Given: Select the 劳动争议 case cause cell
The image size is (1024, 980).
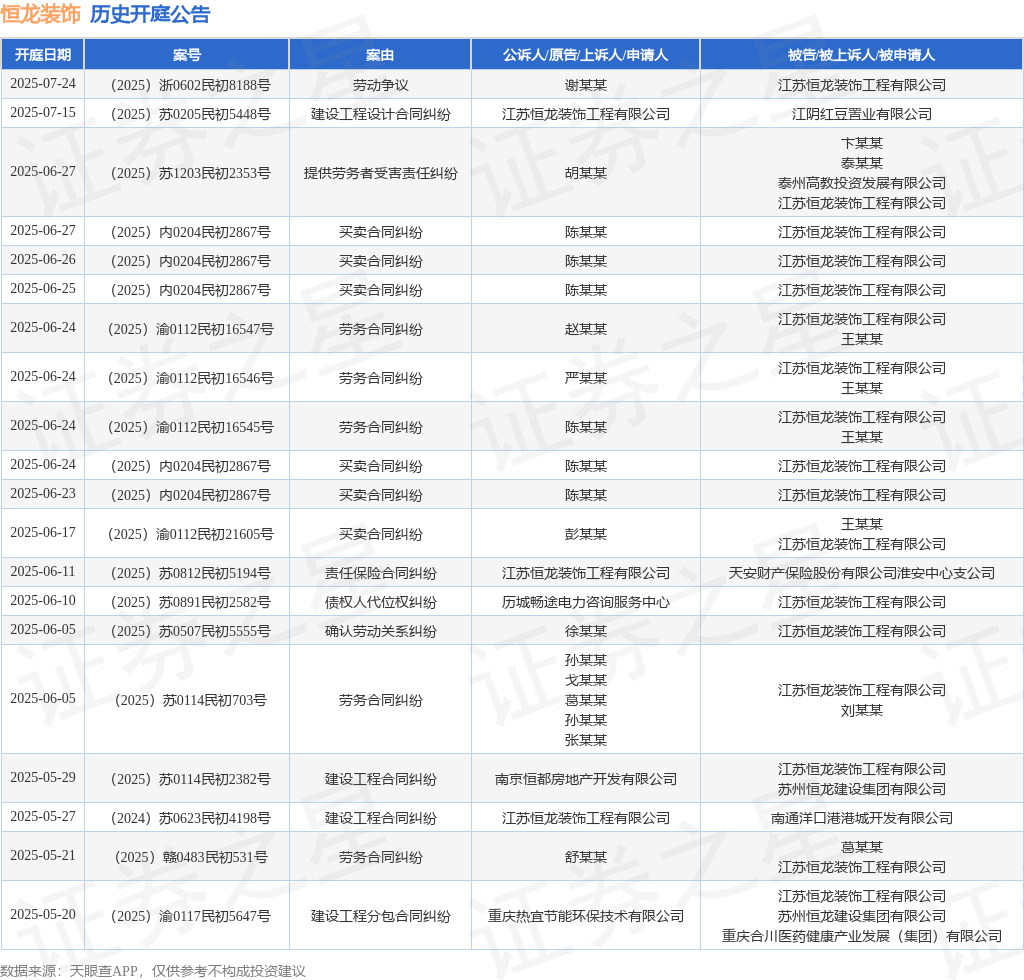Looking at the screenshot, I should point(380,85).
